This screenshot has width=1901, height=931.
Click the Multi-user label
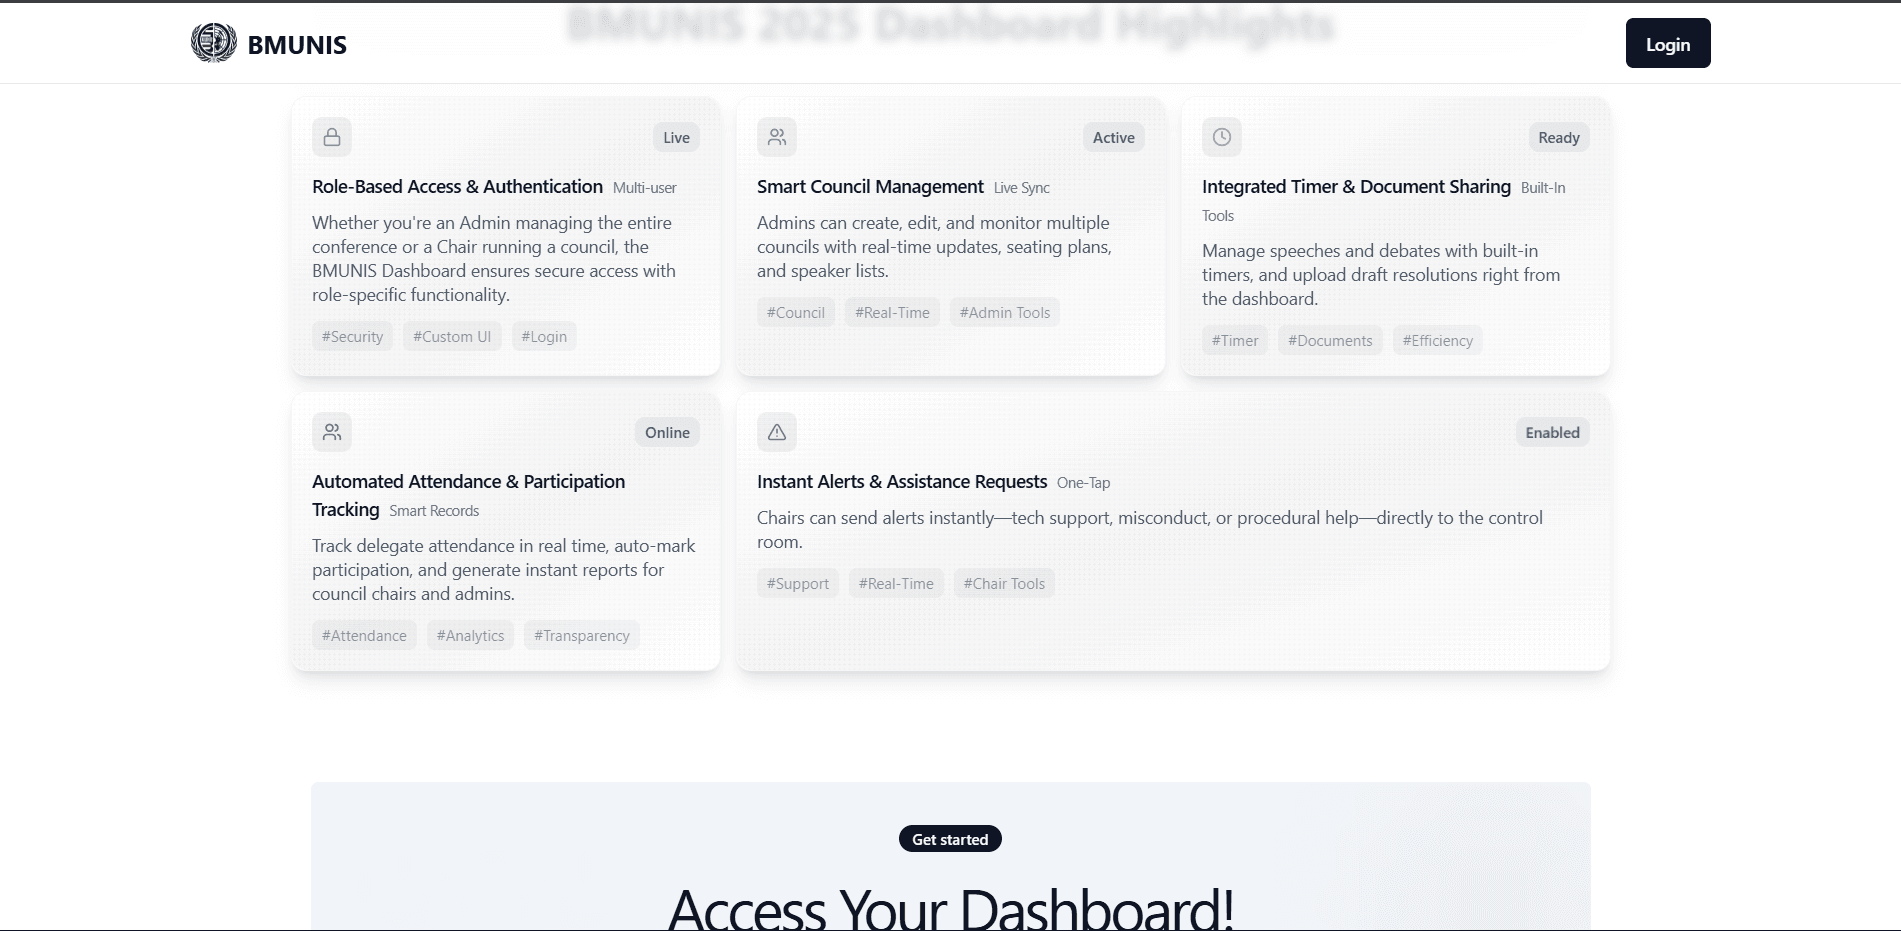click(644, 188)
